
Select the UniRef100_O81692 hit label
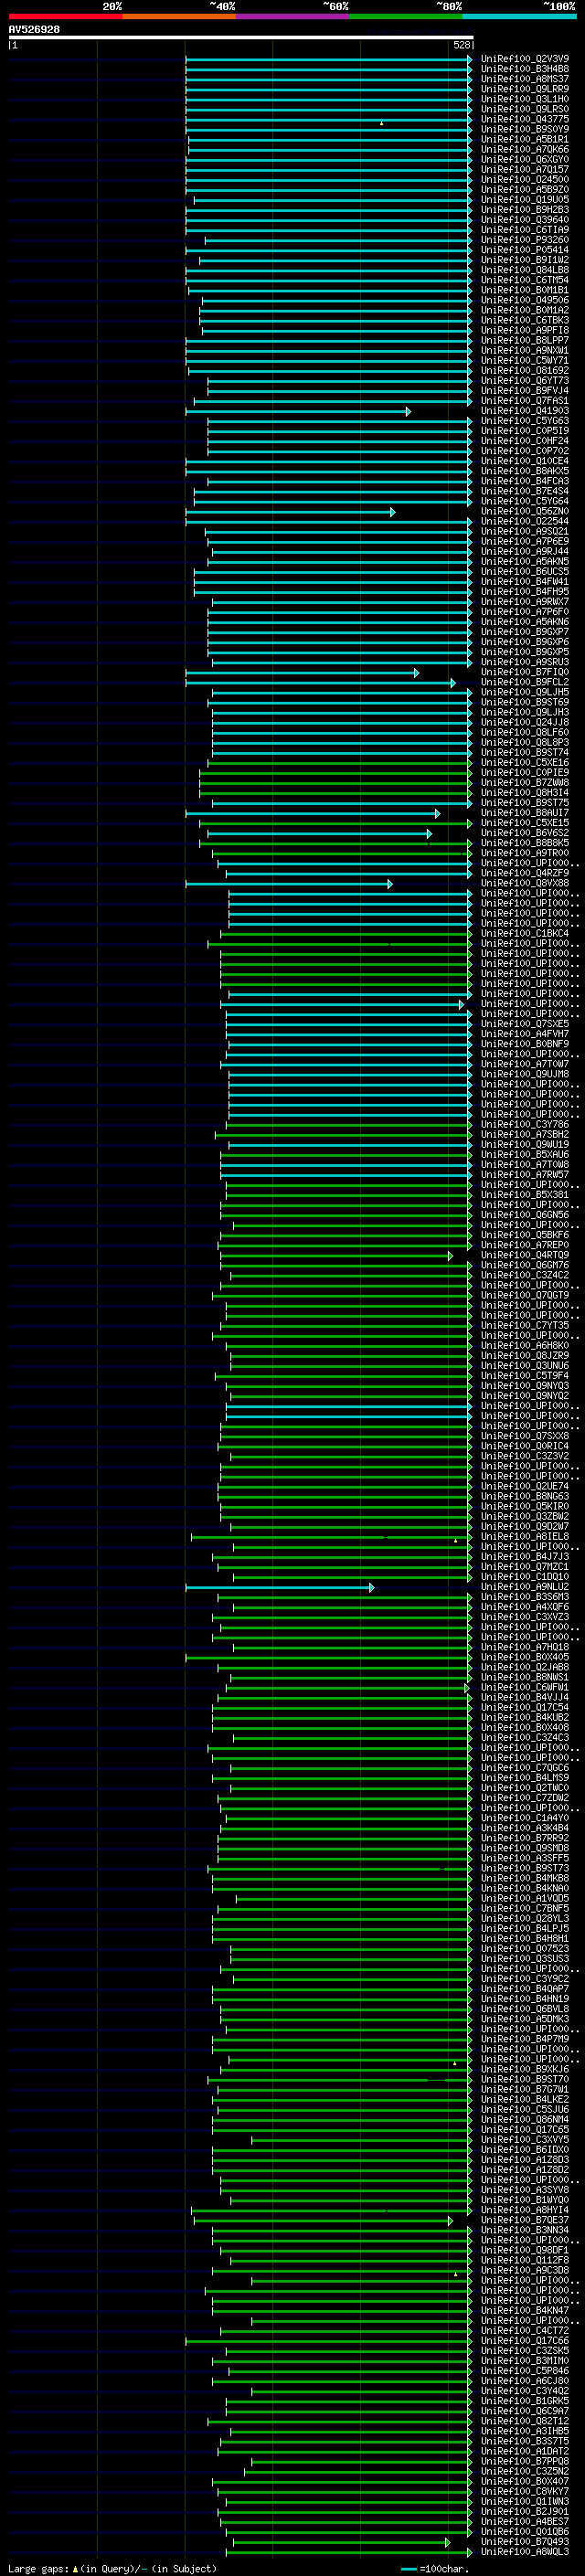(525, 370)
